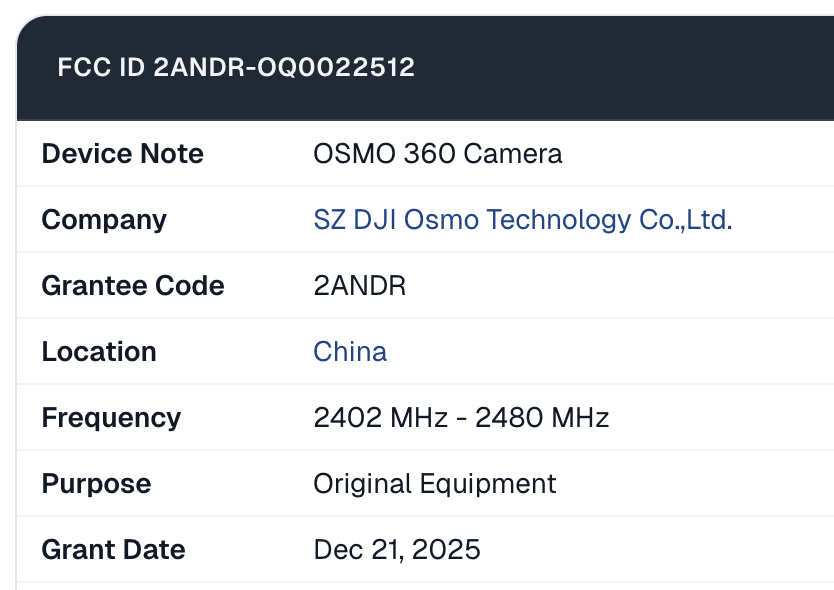
Task: Select the 2ANDR-OQ0022512 ID number in the header
Action: click(284, 68)
